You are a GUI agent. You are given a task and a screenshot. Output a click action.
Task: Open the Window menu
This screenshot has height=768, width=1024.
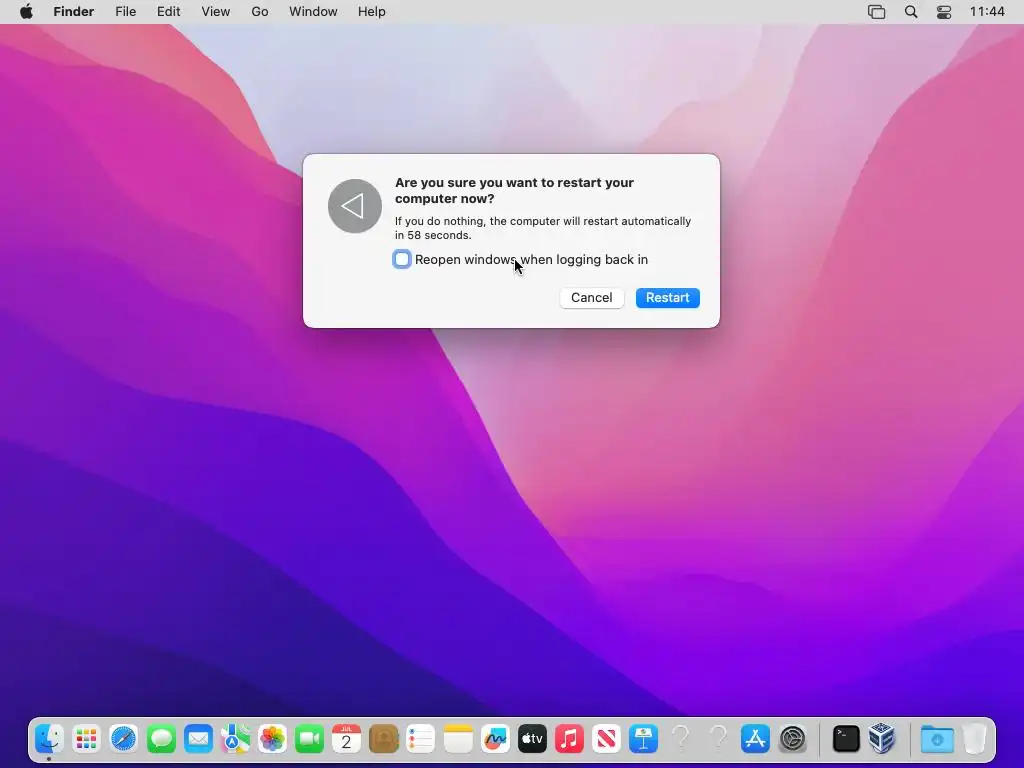coord(313,12)
